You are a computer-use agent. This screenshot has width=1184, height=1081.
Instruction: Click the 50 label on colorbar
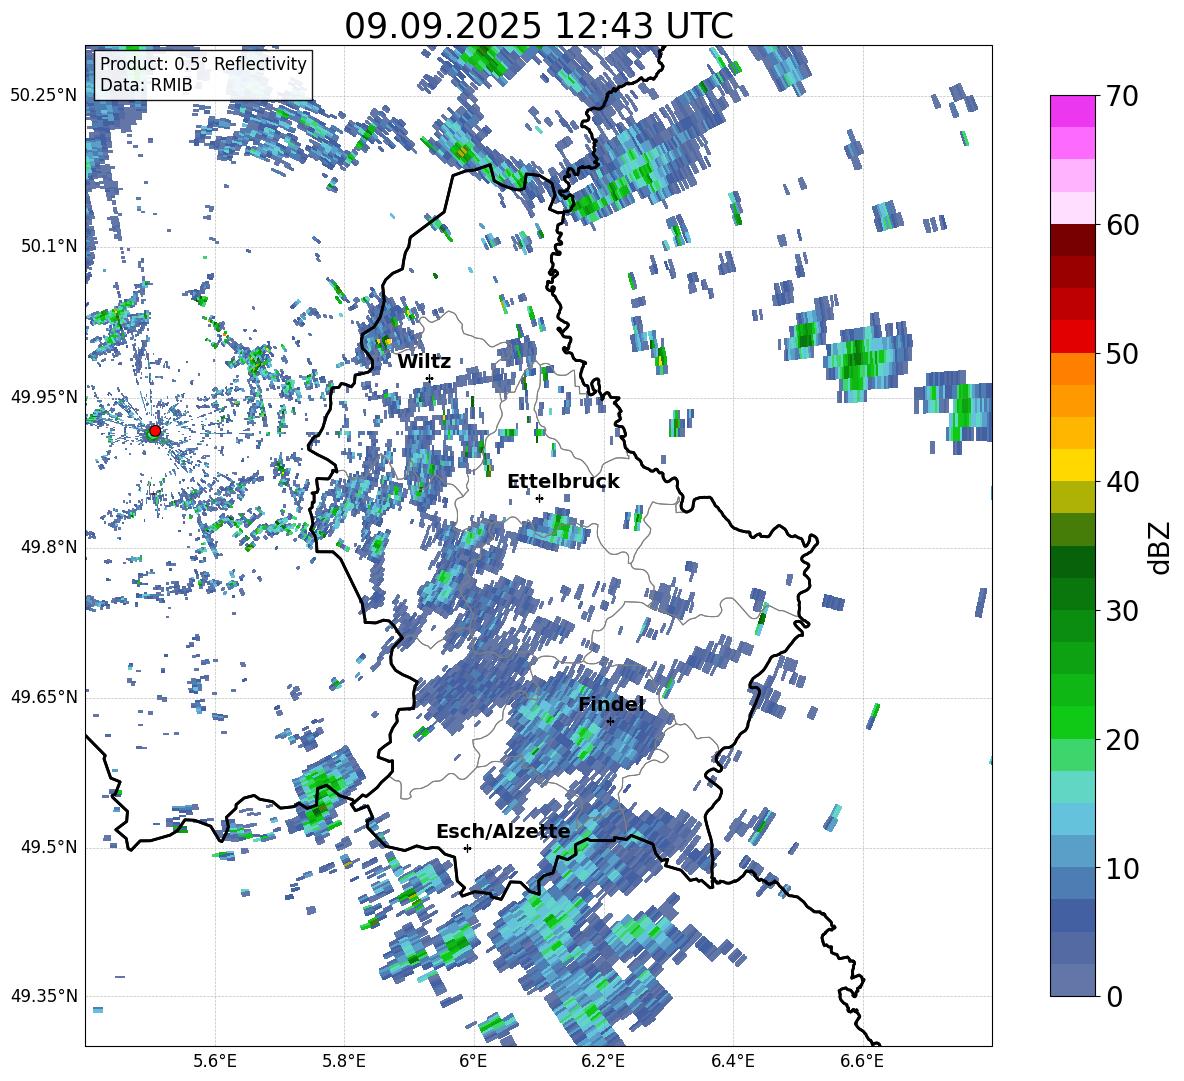point(1122,353)
